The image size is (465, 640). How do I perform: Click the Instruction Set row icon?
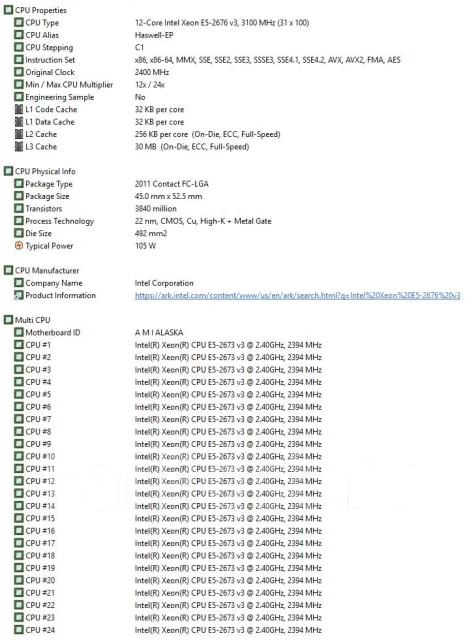(x=19, y=60)
